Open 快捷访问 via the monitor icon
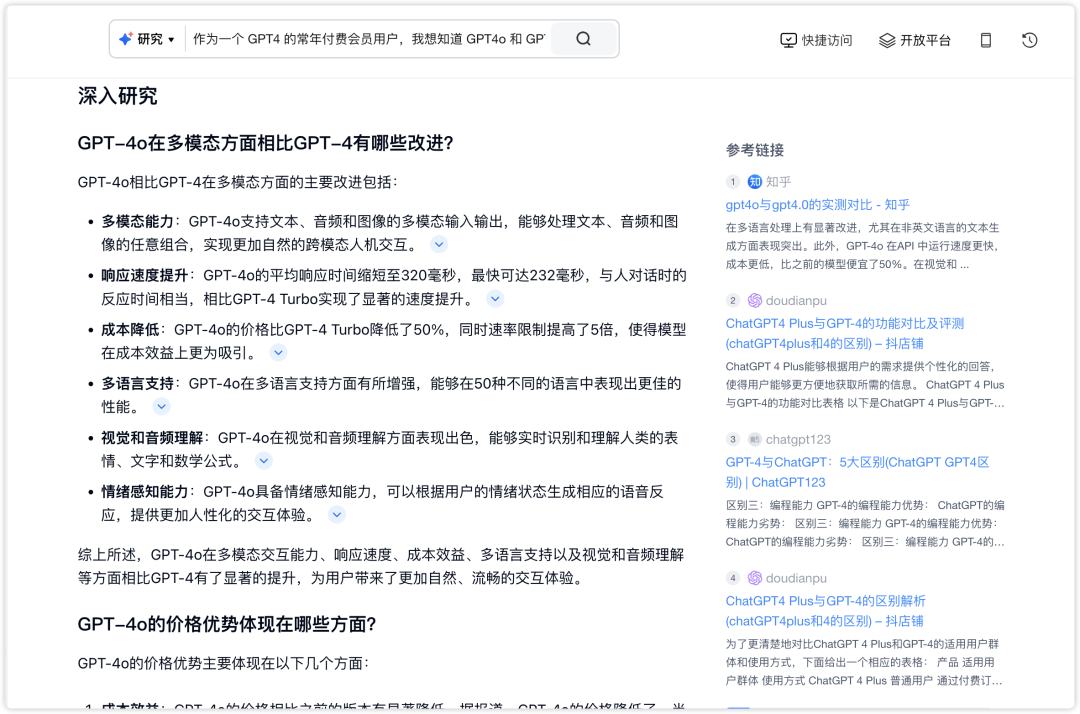 pos(791,40)
